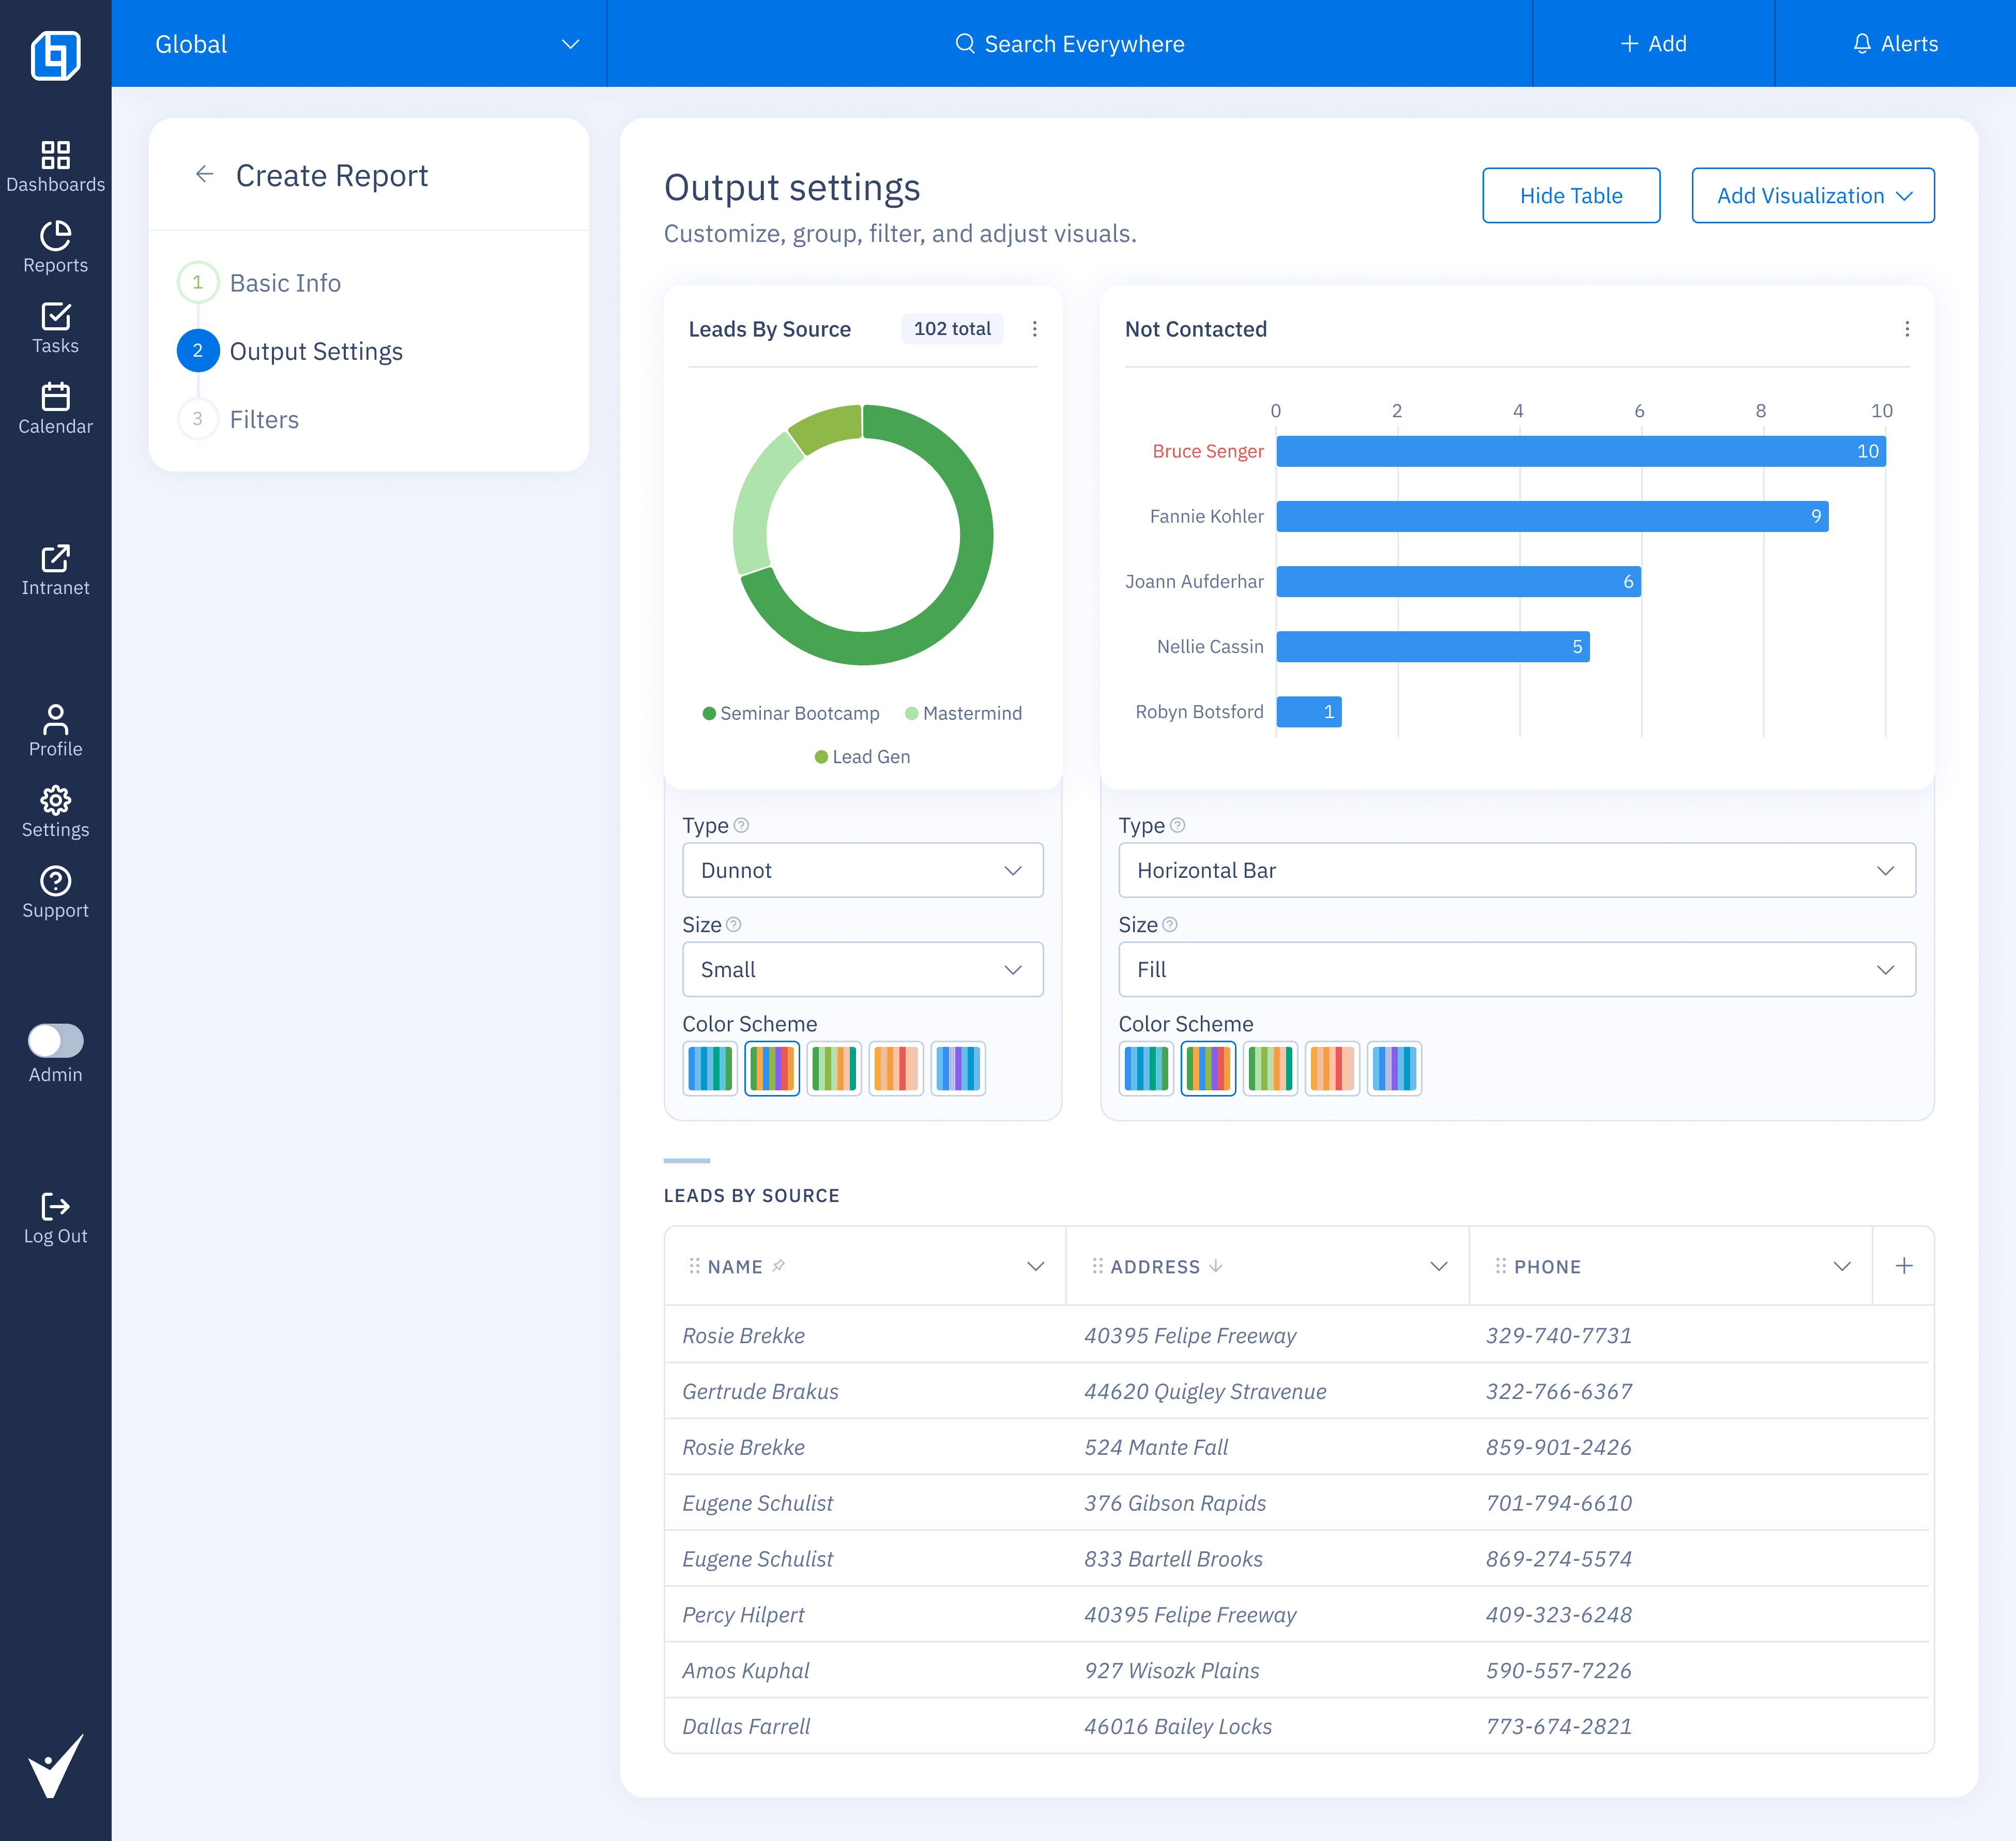Expand the Dunnot type dropdown

coord(862,870)
